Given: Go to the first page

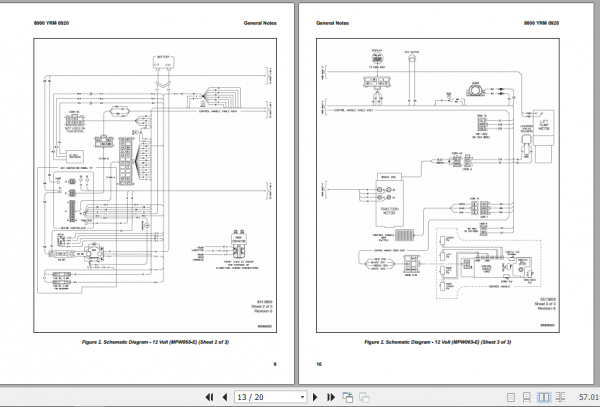Looking at the screenshot, I should coord(209,397).
